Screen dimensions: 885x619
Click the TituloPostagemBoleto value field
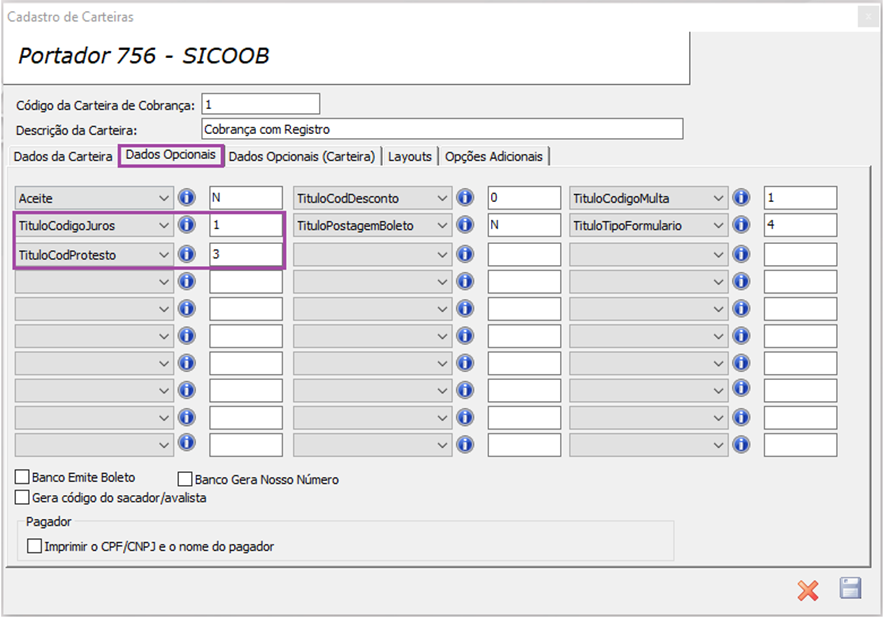point(524,225)
